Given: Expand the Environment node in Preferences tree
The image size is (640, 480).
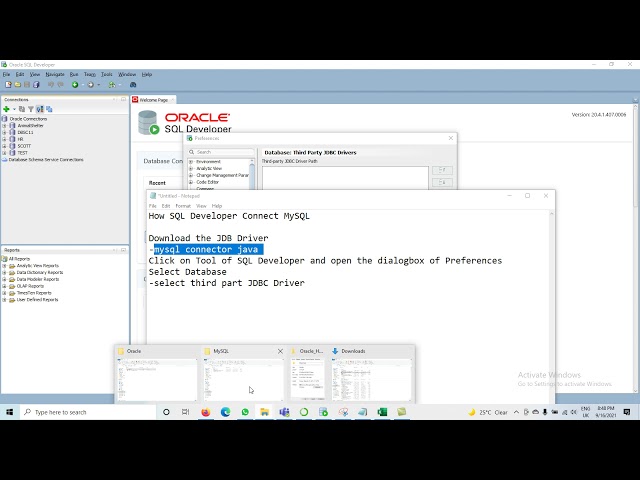Looking at the screenshot, I should 191,162.
